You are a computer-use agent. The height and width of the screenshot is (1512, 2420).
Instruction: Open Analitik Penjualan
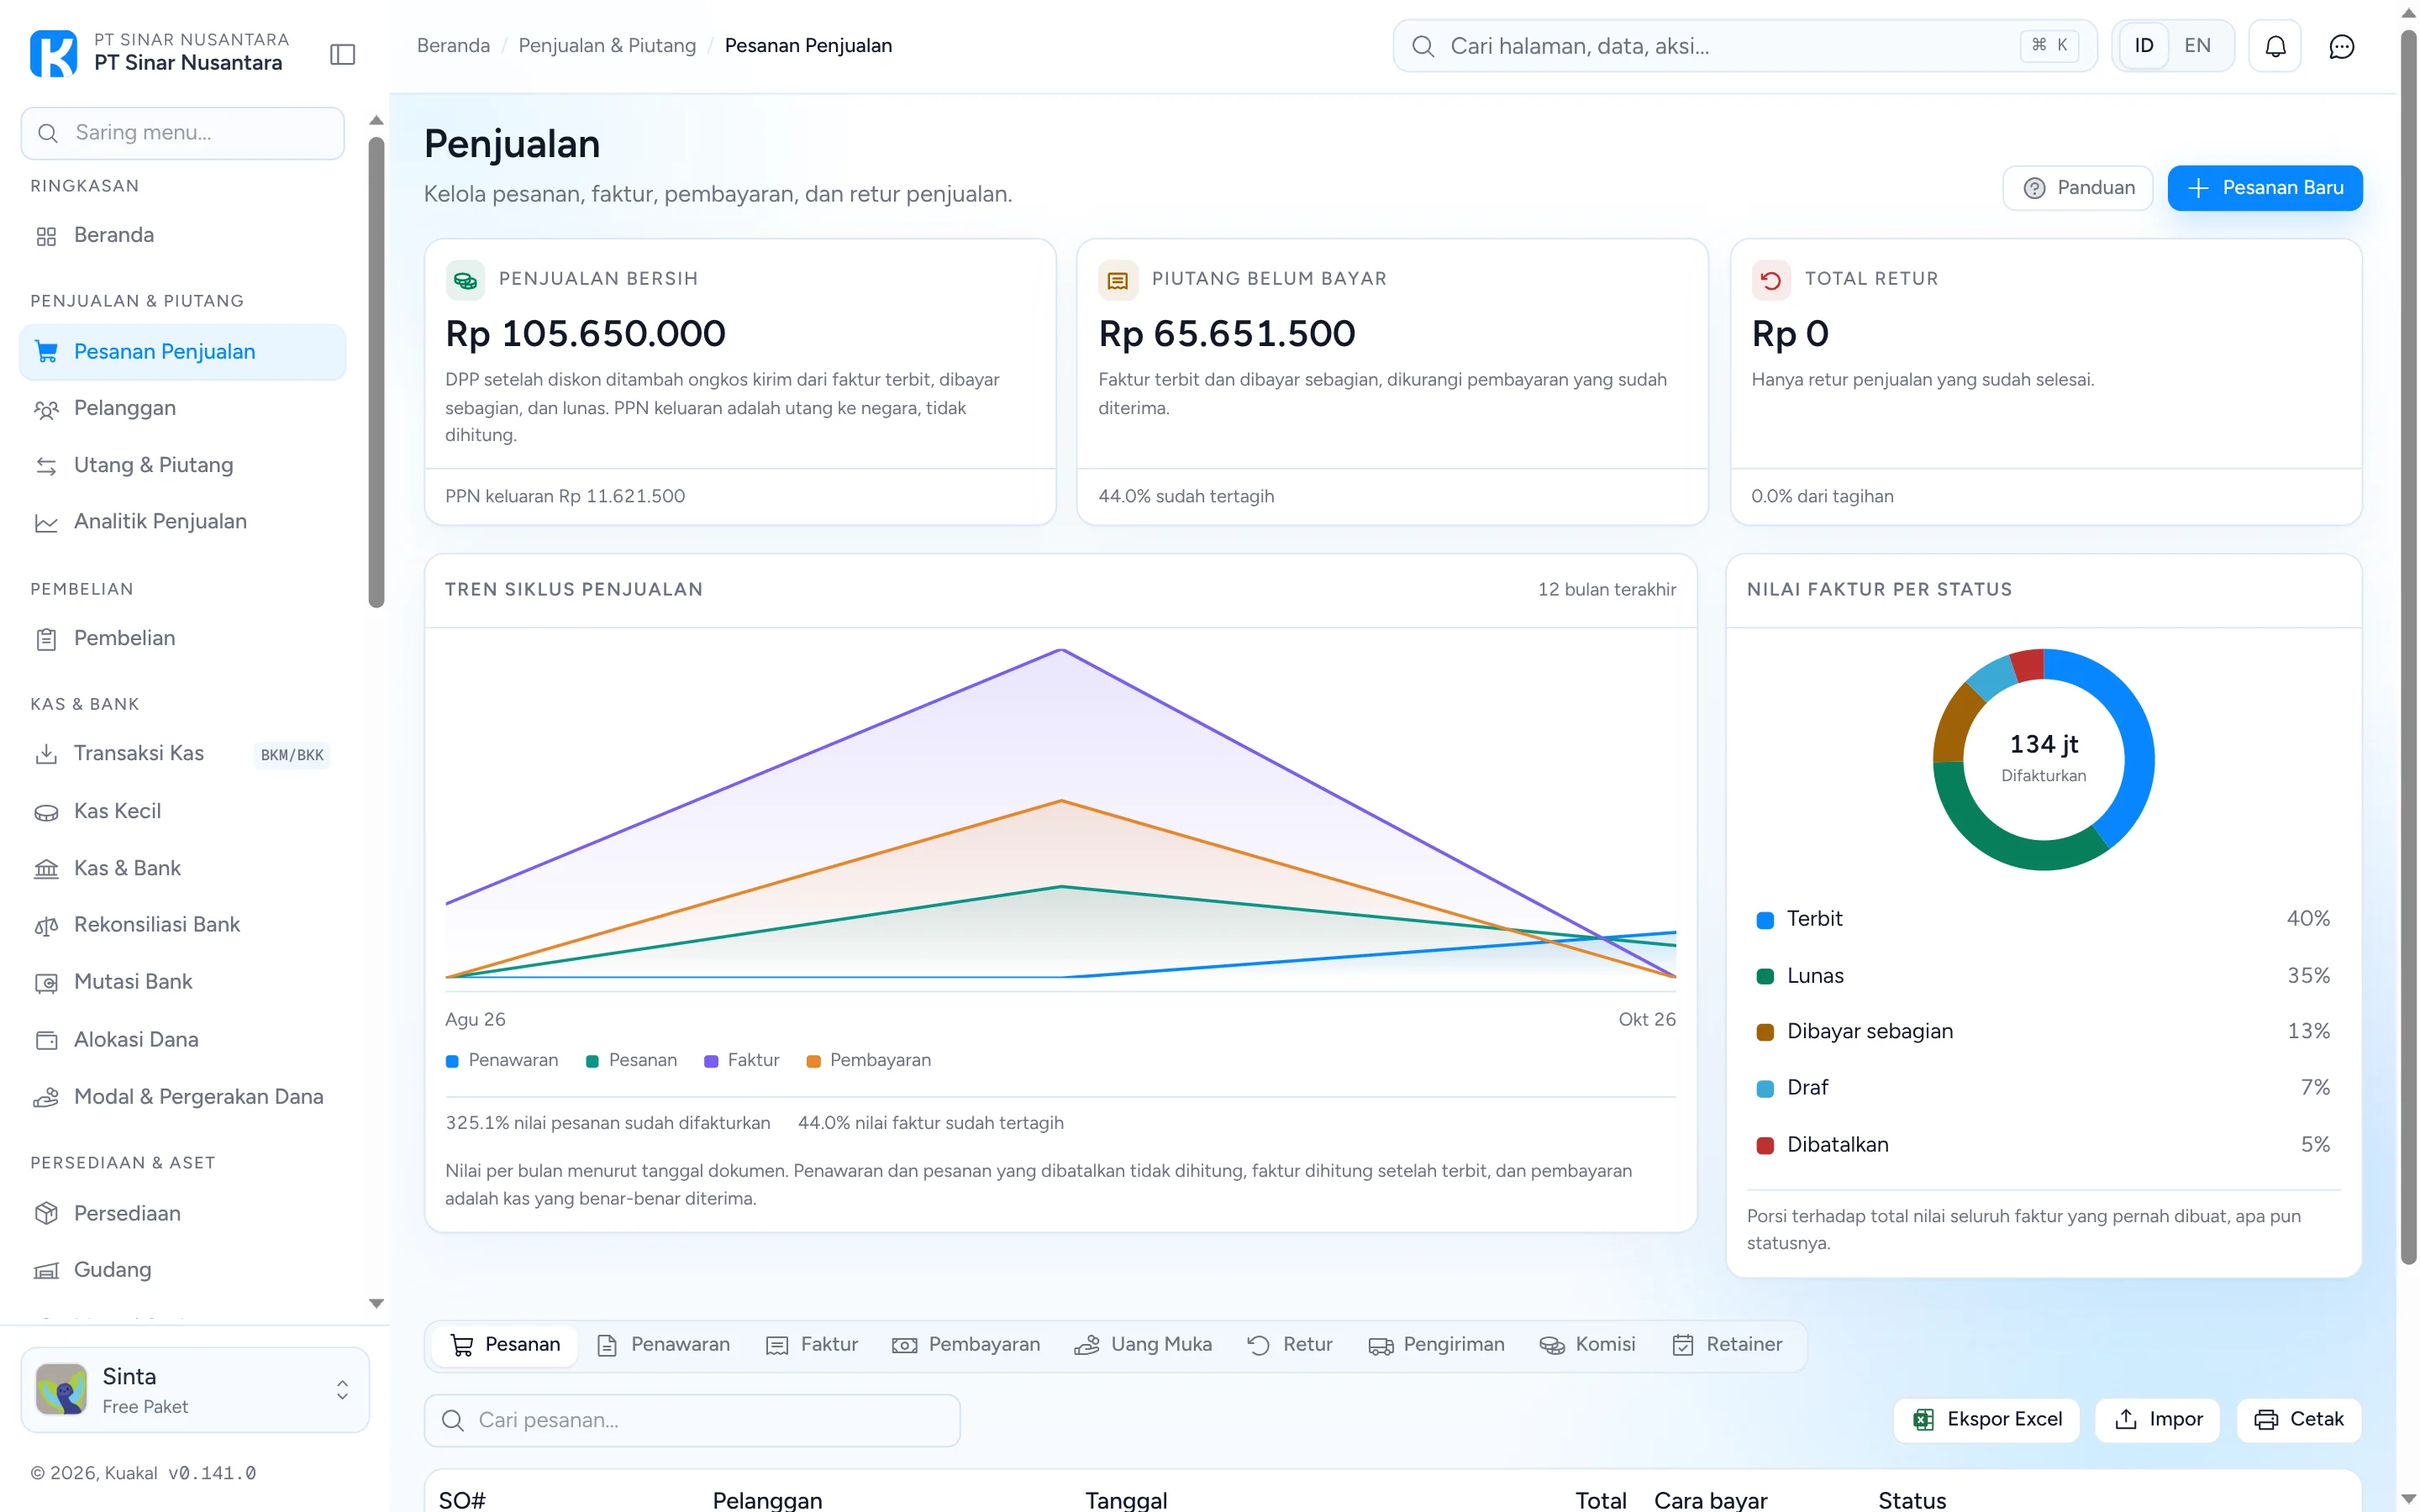[183, 522]
